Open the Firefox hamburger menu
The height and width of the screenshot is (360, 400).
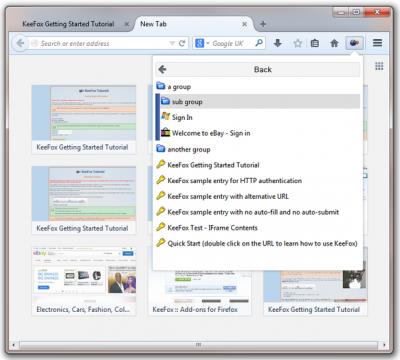(377, 43)
